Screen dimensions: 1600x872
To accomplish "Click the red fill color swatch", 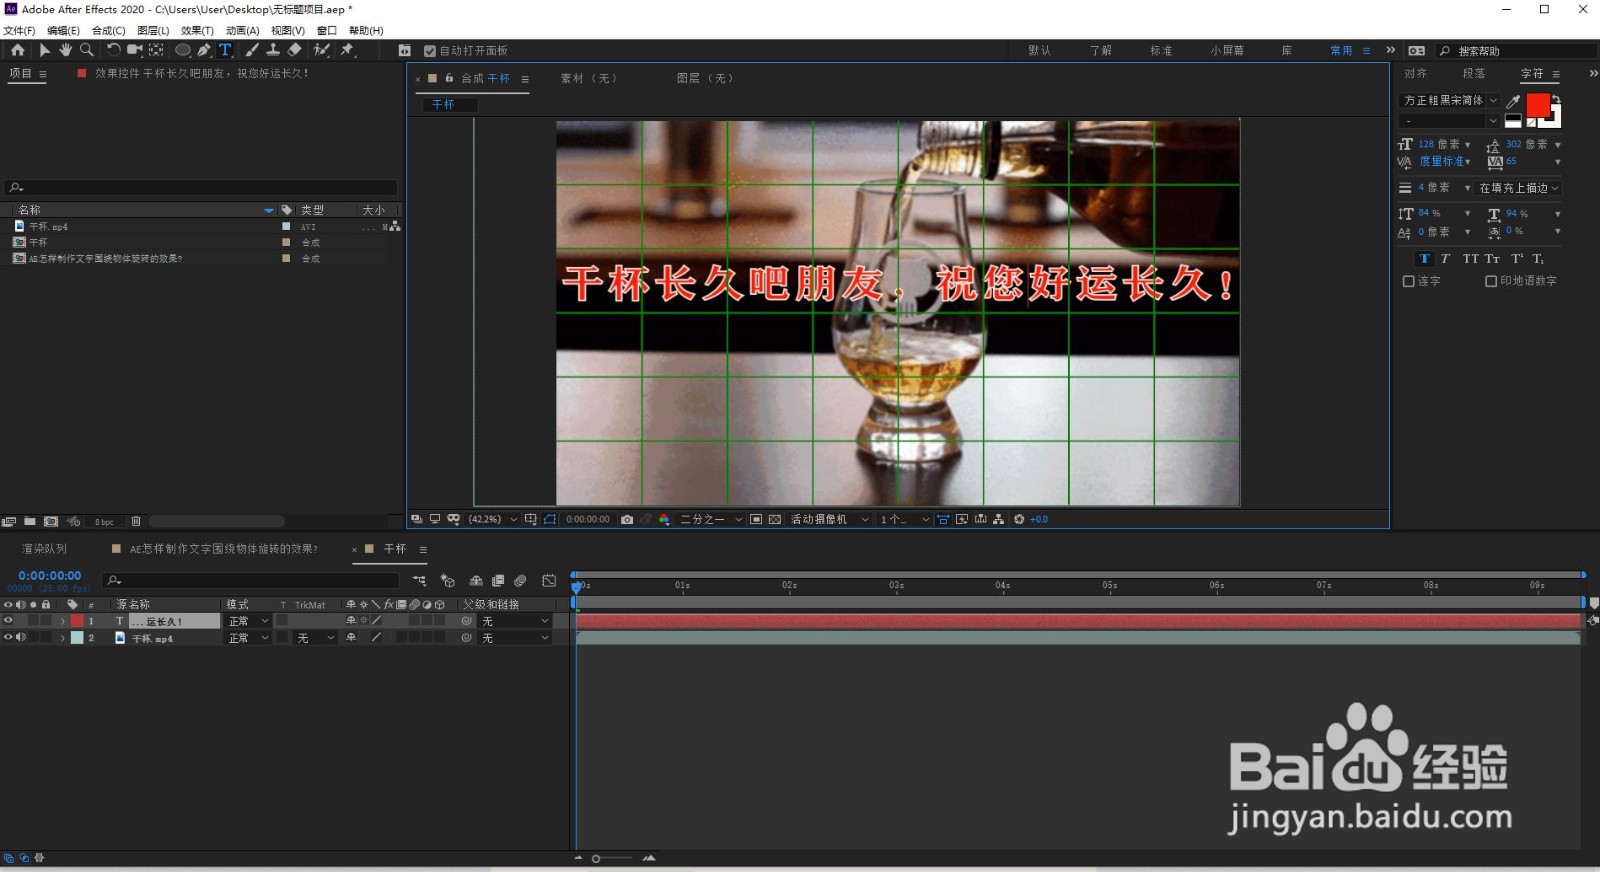I will (1538, 105).
